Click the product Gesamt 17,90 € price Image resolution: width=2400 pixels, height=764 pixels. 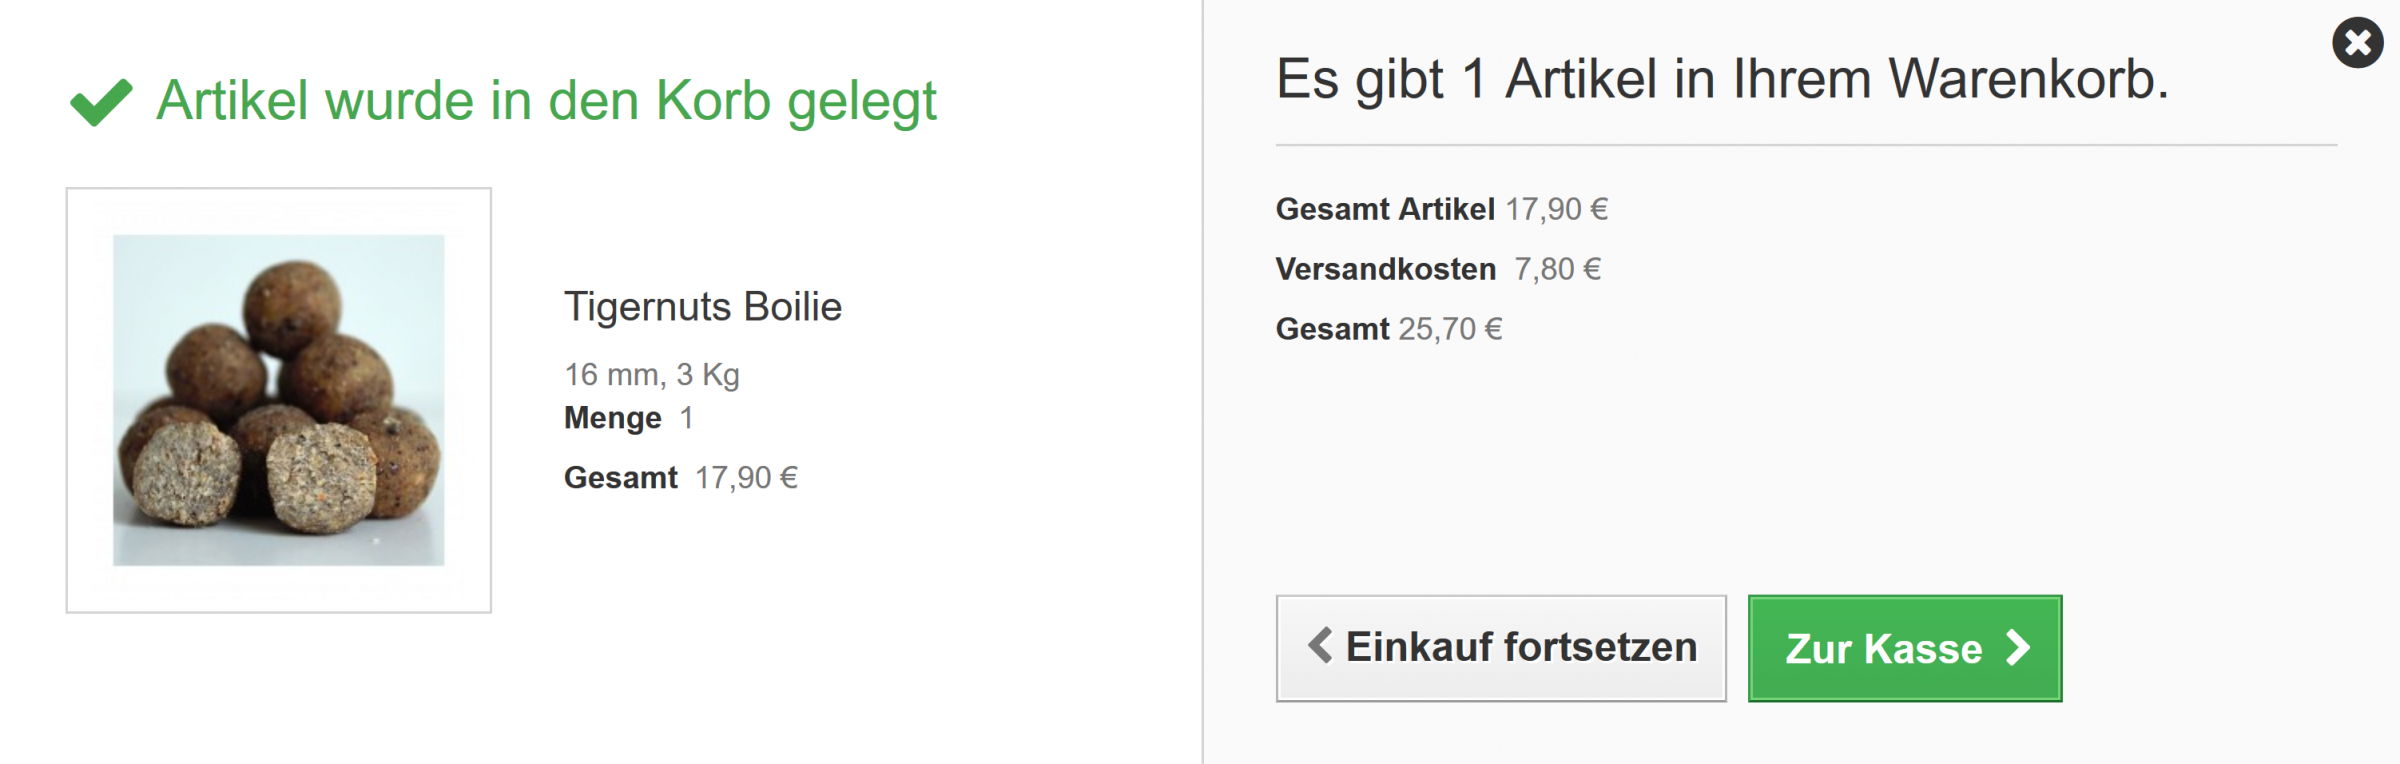[746, 478]
